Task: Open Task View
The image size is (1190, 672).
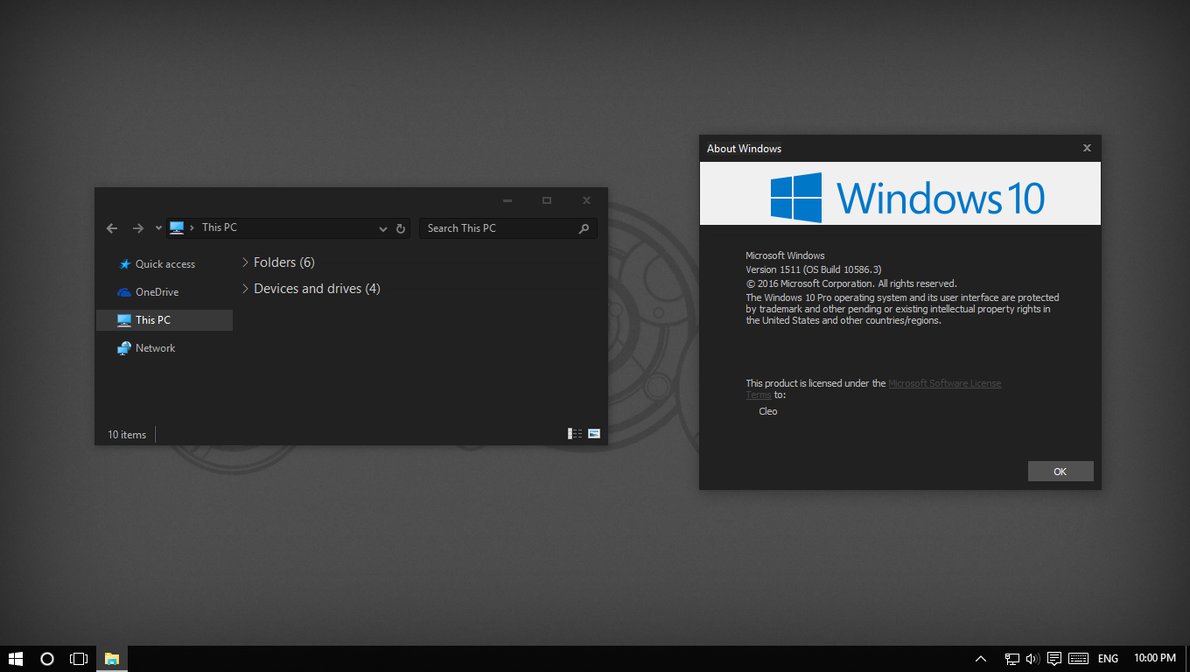Action: pyautogui.click(x=79, y=659)
